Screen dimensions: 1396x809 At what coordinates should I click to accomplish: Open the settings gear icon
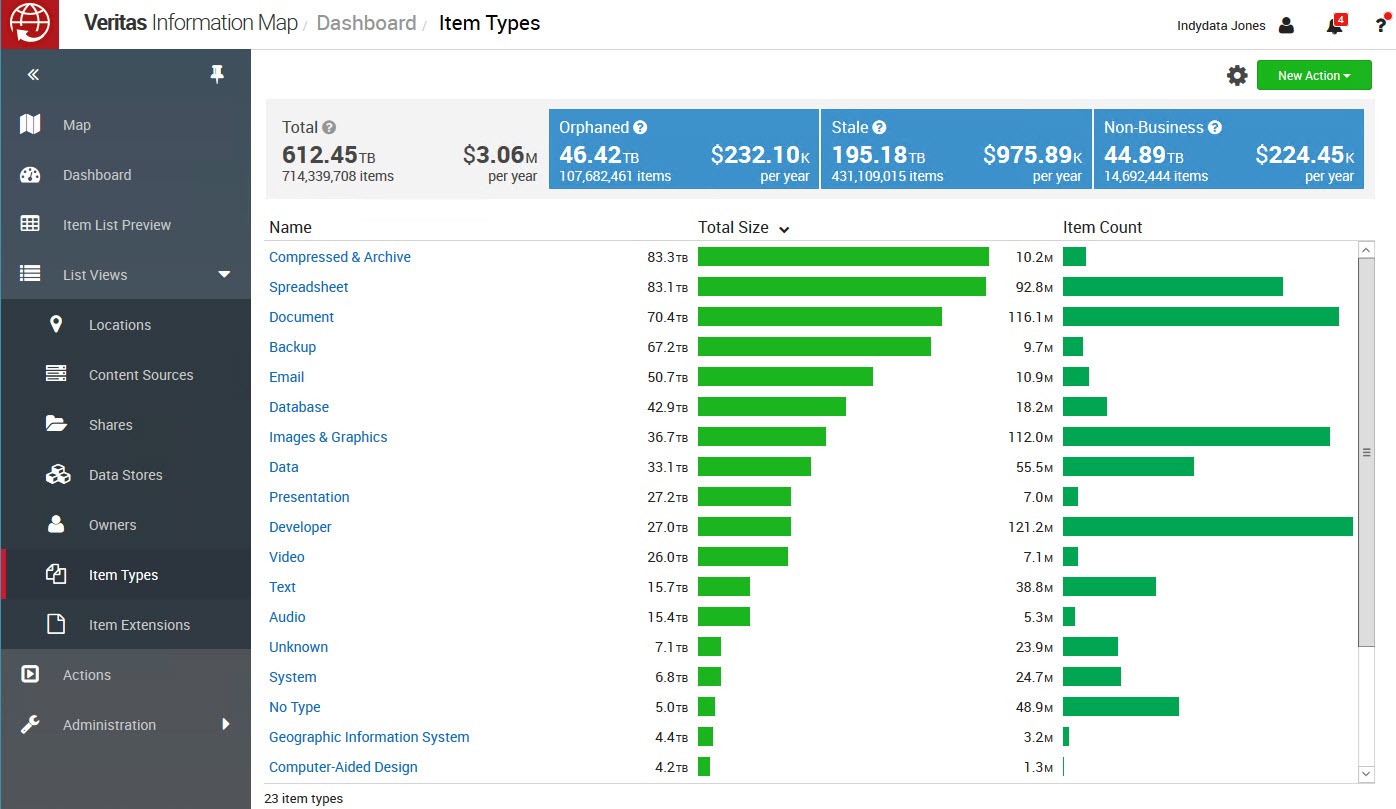(1237, 76)
